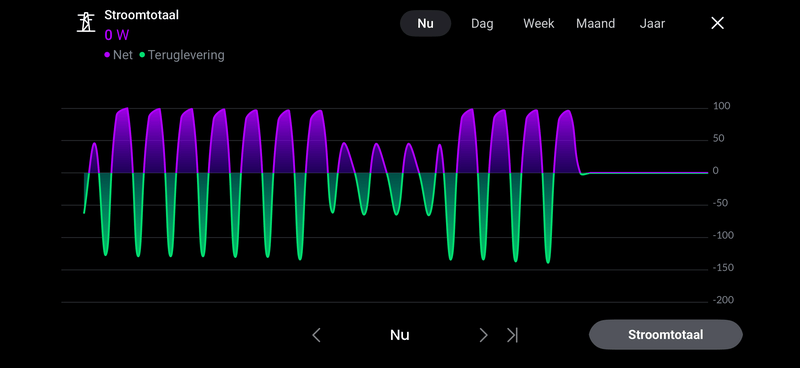
Task: Click the 100 axis label
Action: tap(722, 107)
